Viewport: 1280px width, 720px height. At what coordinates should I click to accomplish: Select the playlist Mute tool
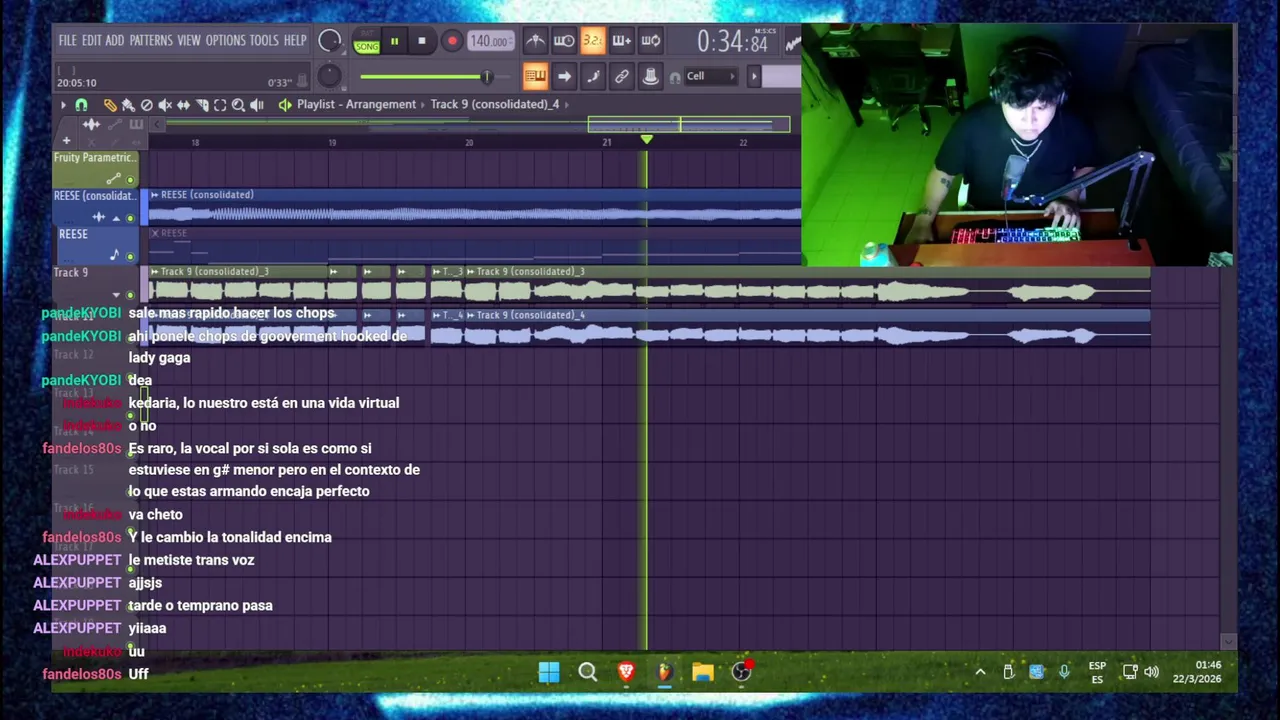pos(165,104)
